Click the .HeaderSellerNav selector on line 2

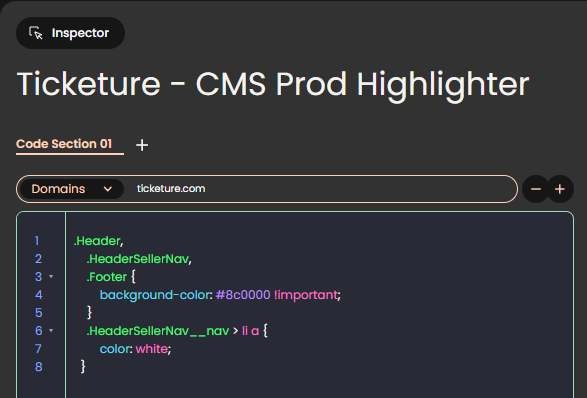[137, 259]
